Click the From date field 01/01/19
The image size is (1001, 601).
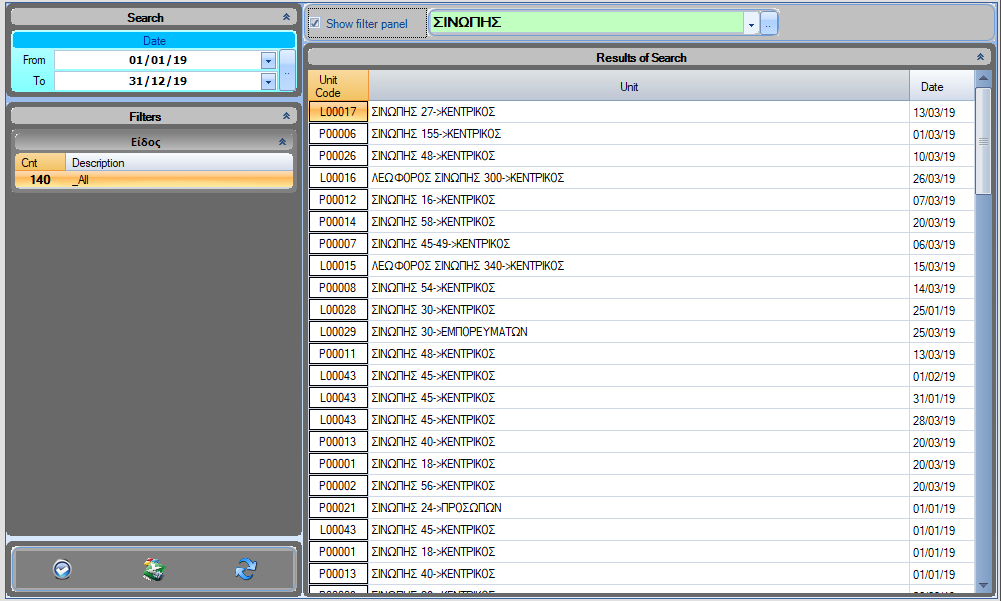(157, 60)
